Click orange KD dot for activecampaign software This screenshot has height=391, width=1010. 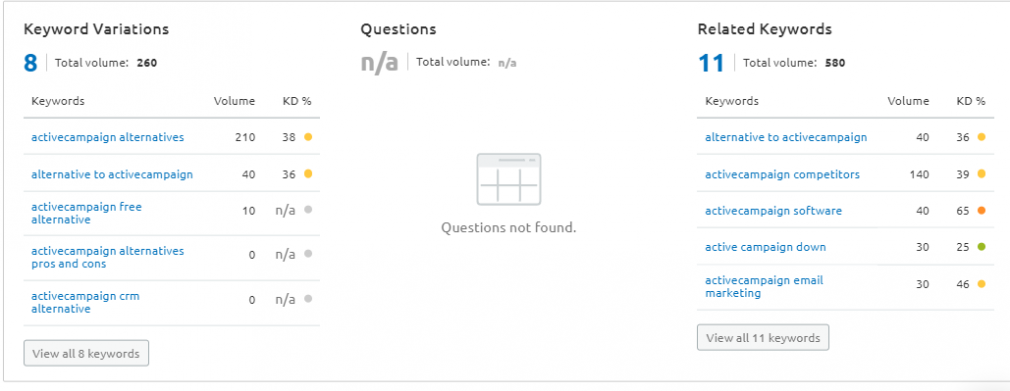pos(982,211)
